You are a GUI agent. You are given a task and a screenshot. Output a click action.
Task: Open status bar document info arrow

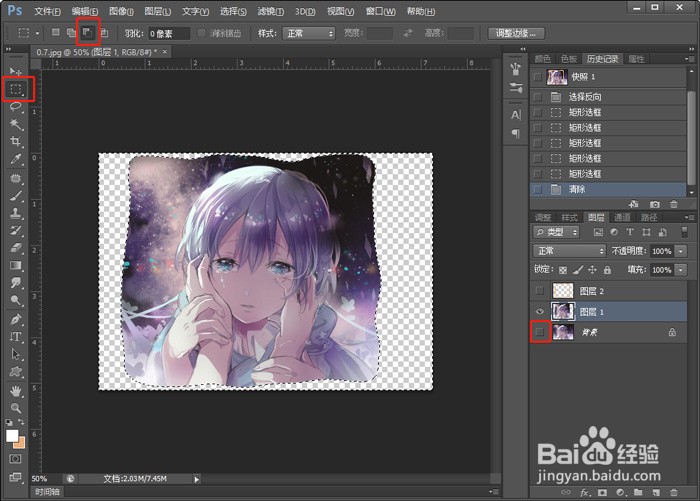pos(196,479)
